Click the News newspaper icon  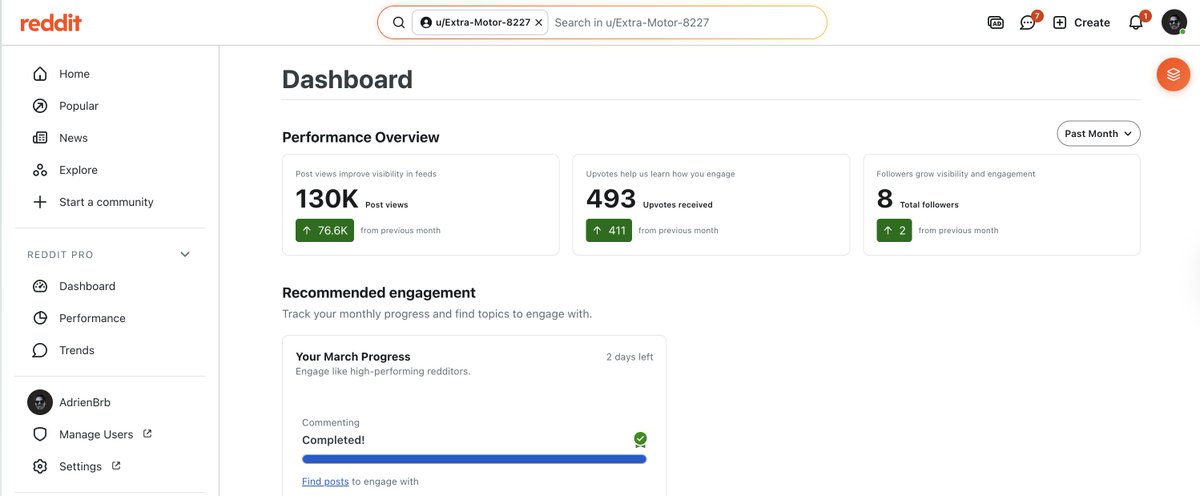[x=40, y=138]
